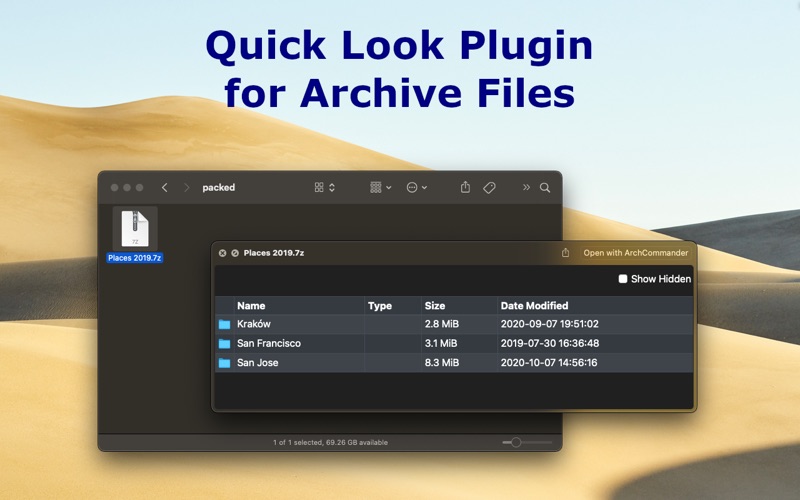Go forward in Finder window
The width and height of the screenshot is (800, 500).
point(186,188)
